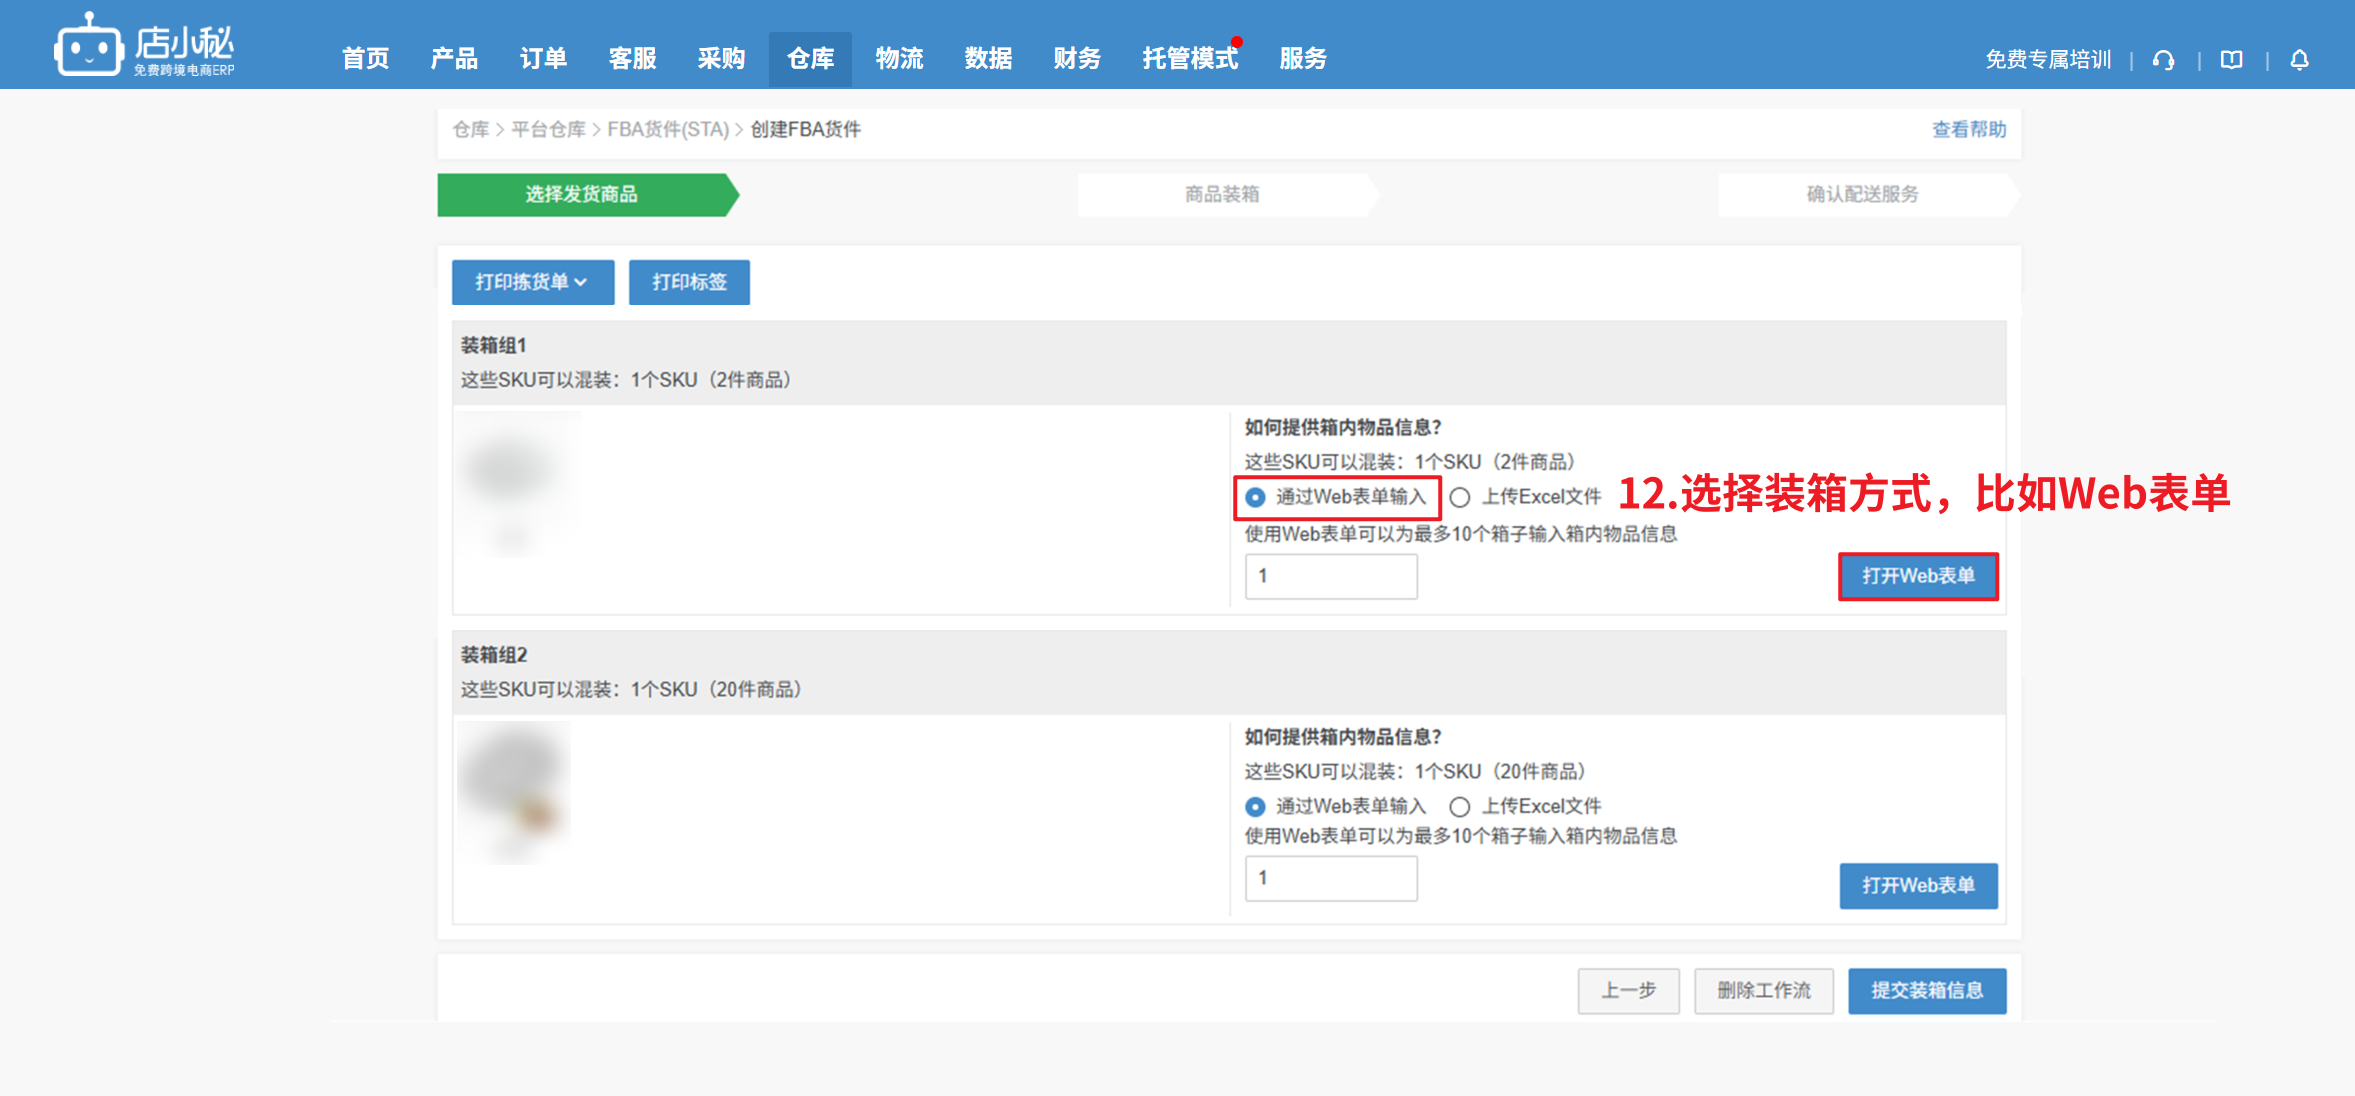Expand the 打印拣货单 dropdown button
Image resolution: width=2355 pixels, height=1096 pixels.
[x=532, y=282]
